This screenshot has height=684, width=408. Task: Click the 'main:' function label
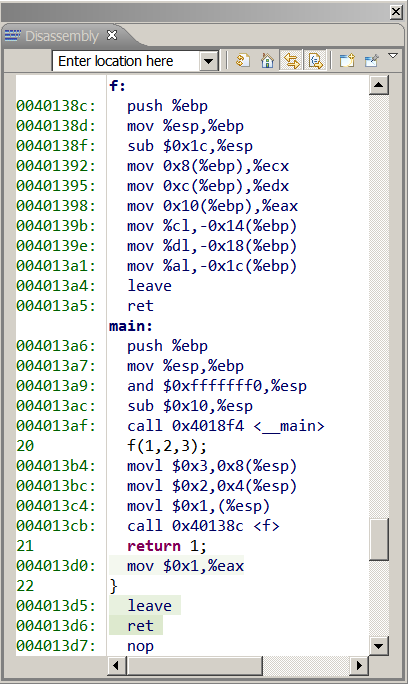pyautogui.click(x=131, y=326)
